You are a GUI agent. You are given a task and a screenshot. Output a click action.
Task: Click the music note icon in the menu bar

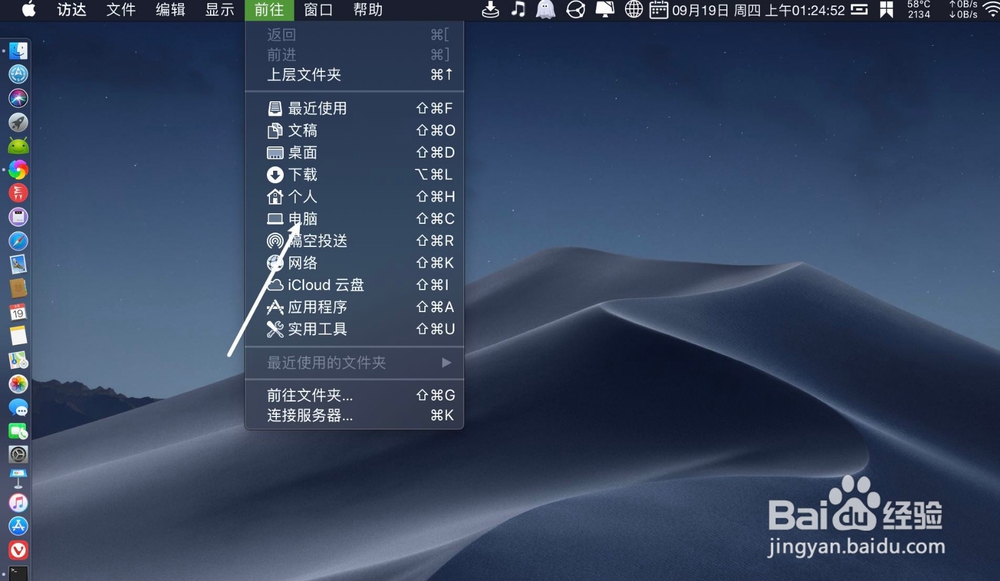coord(517,10)
